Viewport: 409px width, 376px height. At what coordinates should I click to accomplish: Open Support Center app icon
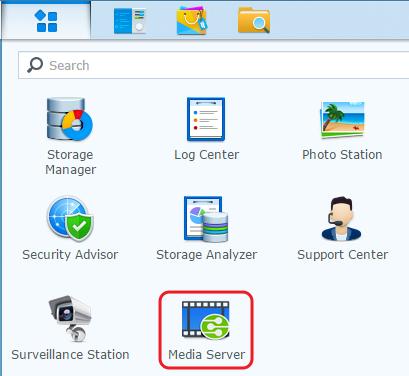[341, 219]
